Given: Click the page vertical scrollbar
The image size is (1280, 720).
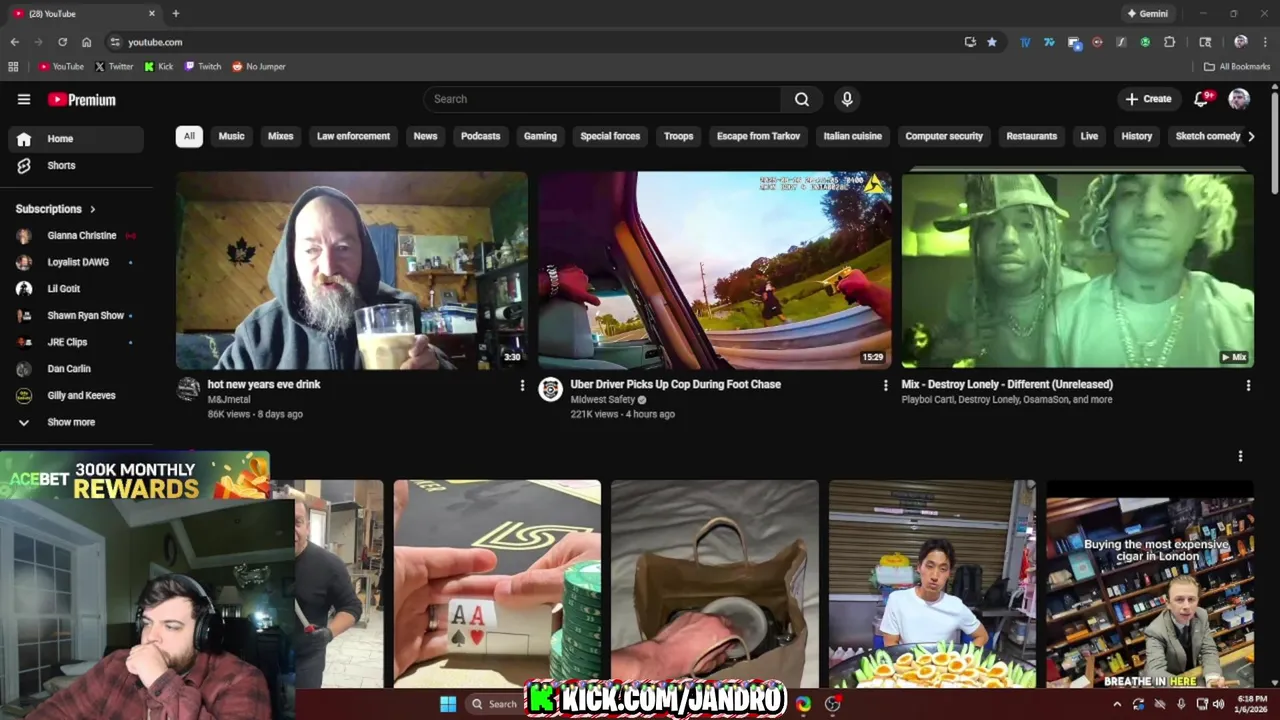Looking at the screenshot, I should coord(1274,142).
